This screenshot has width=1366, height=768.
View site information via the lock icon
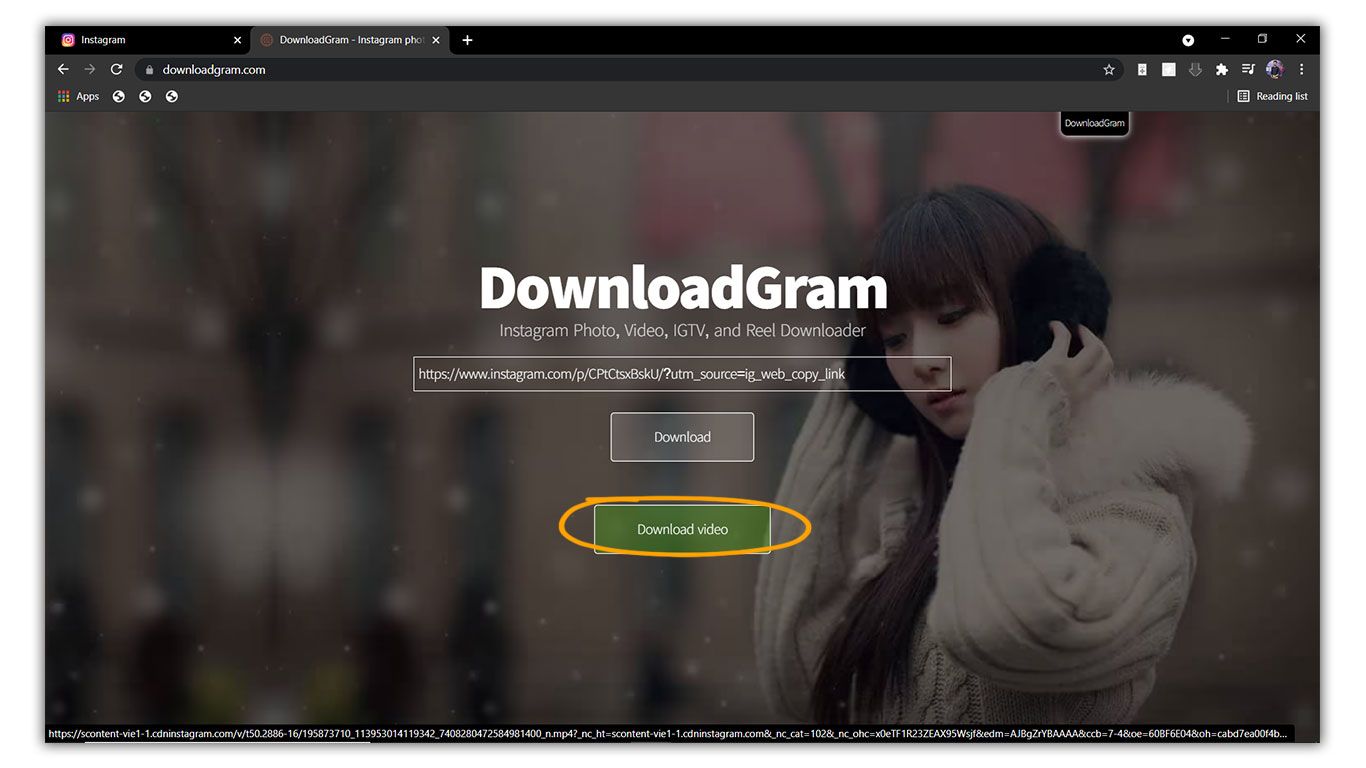149,70
